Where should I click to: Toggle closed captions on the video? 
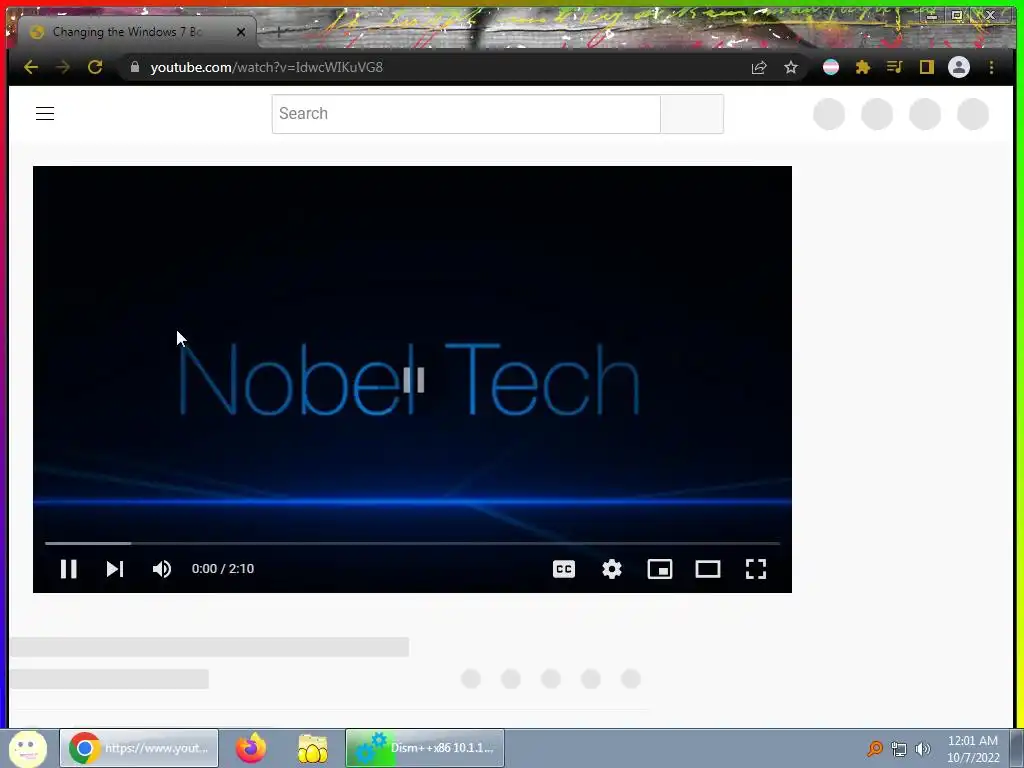pos(564,569)
